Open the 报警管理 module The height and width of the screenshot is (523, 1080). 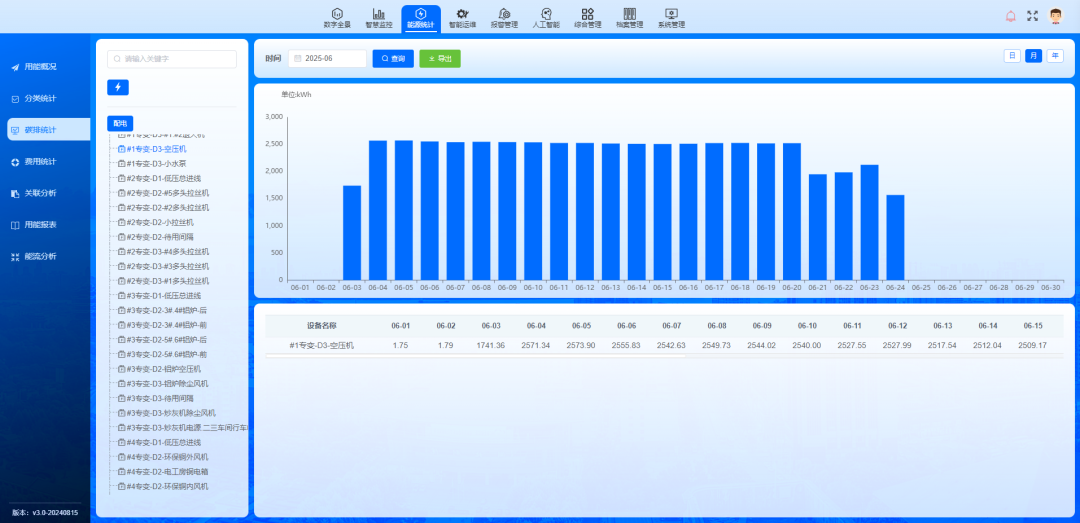point(504,18)
